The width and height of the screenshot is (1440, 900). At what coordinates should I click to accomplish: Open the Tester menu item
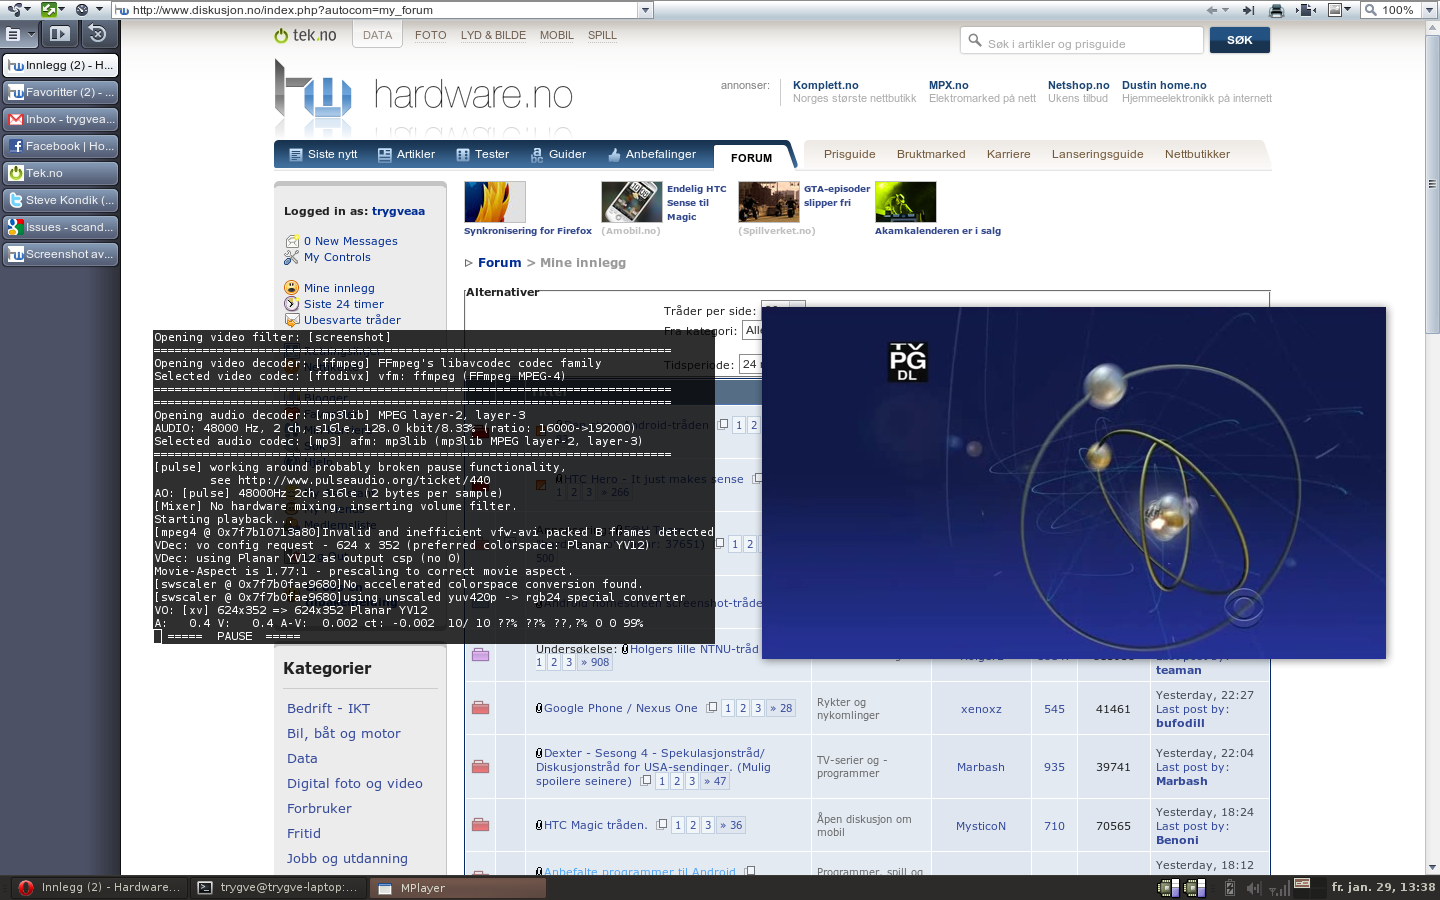click(483, 154)
